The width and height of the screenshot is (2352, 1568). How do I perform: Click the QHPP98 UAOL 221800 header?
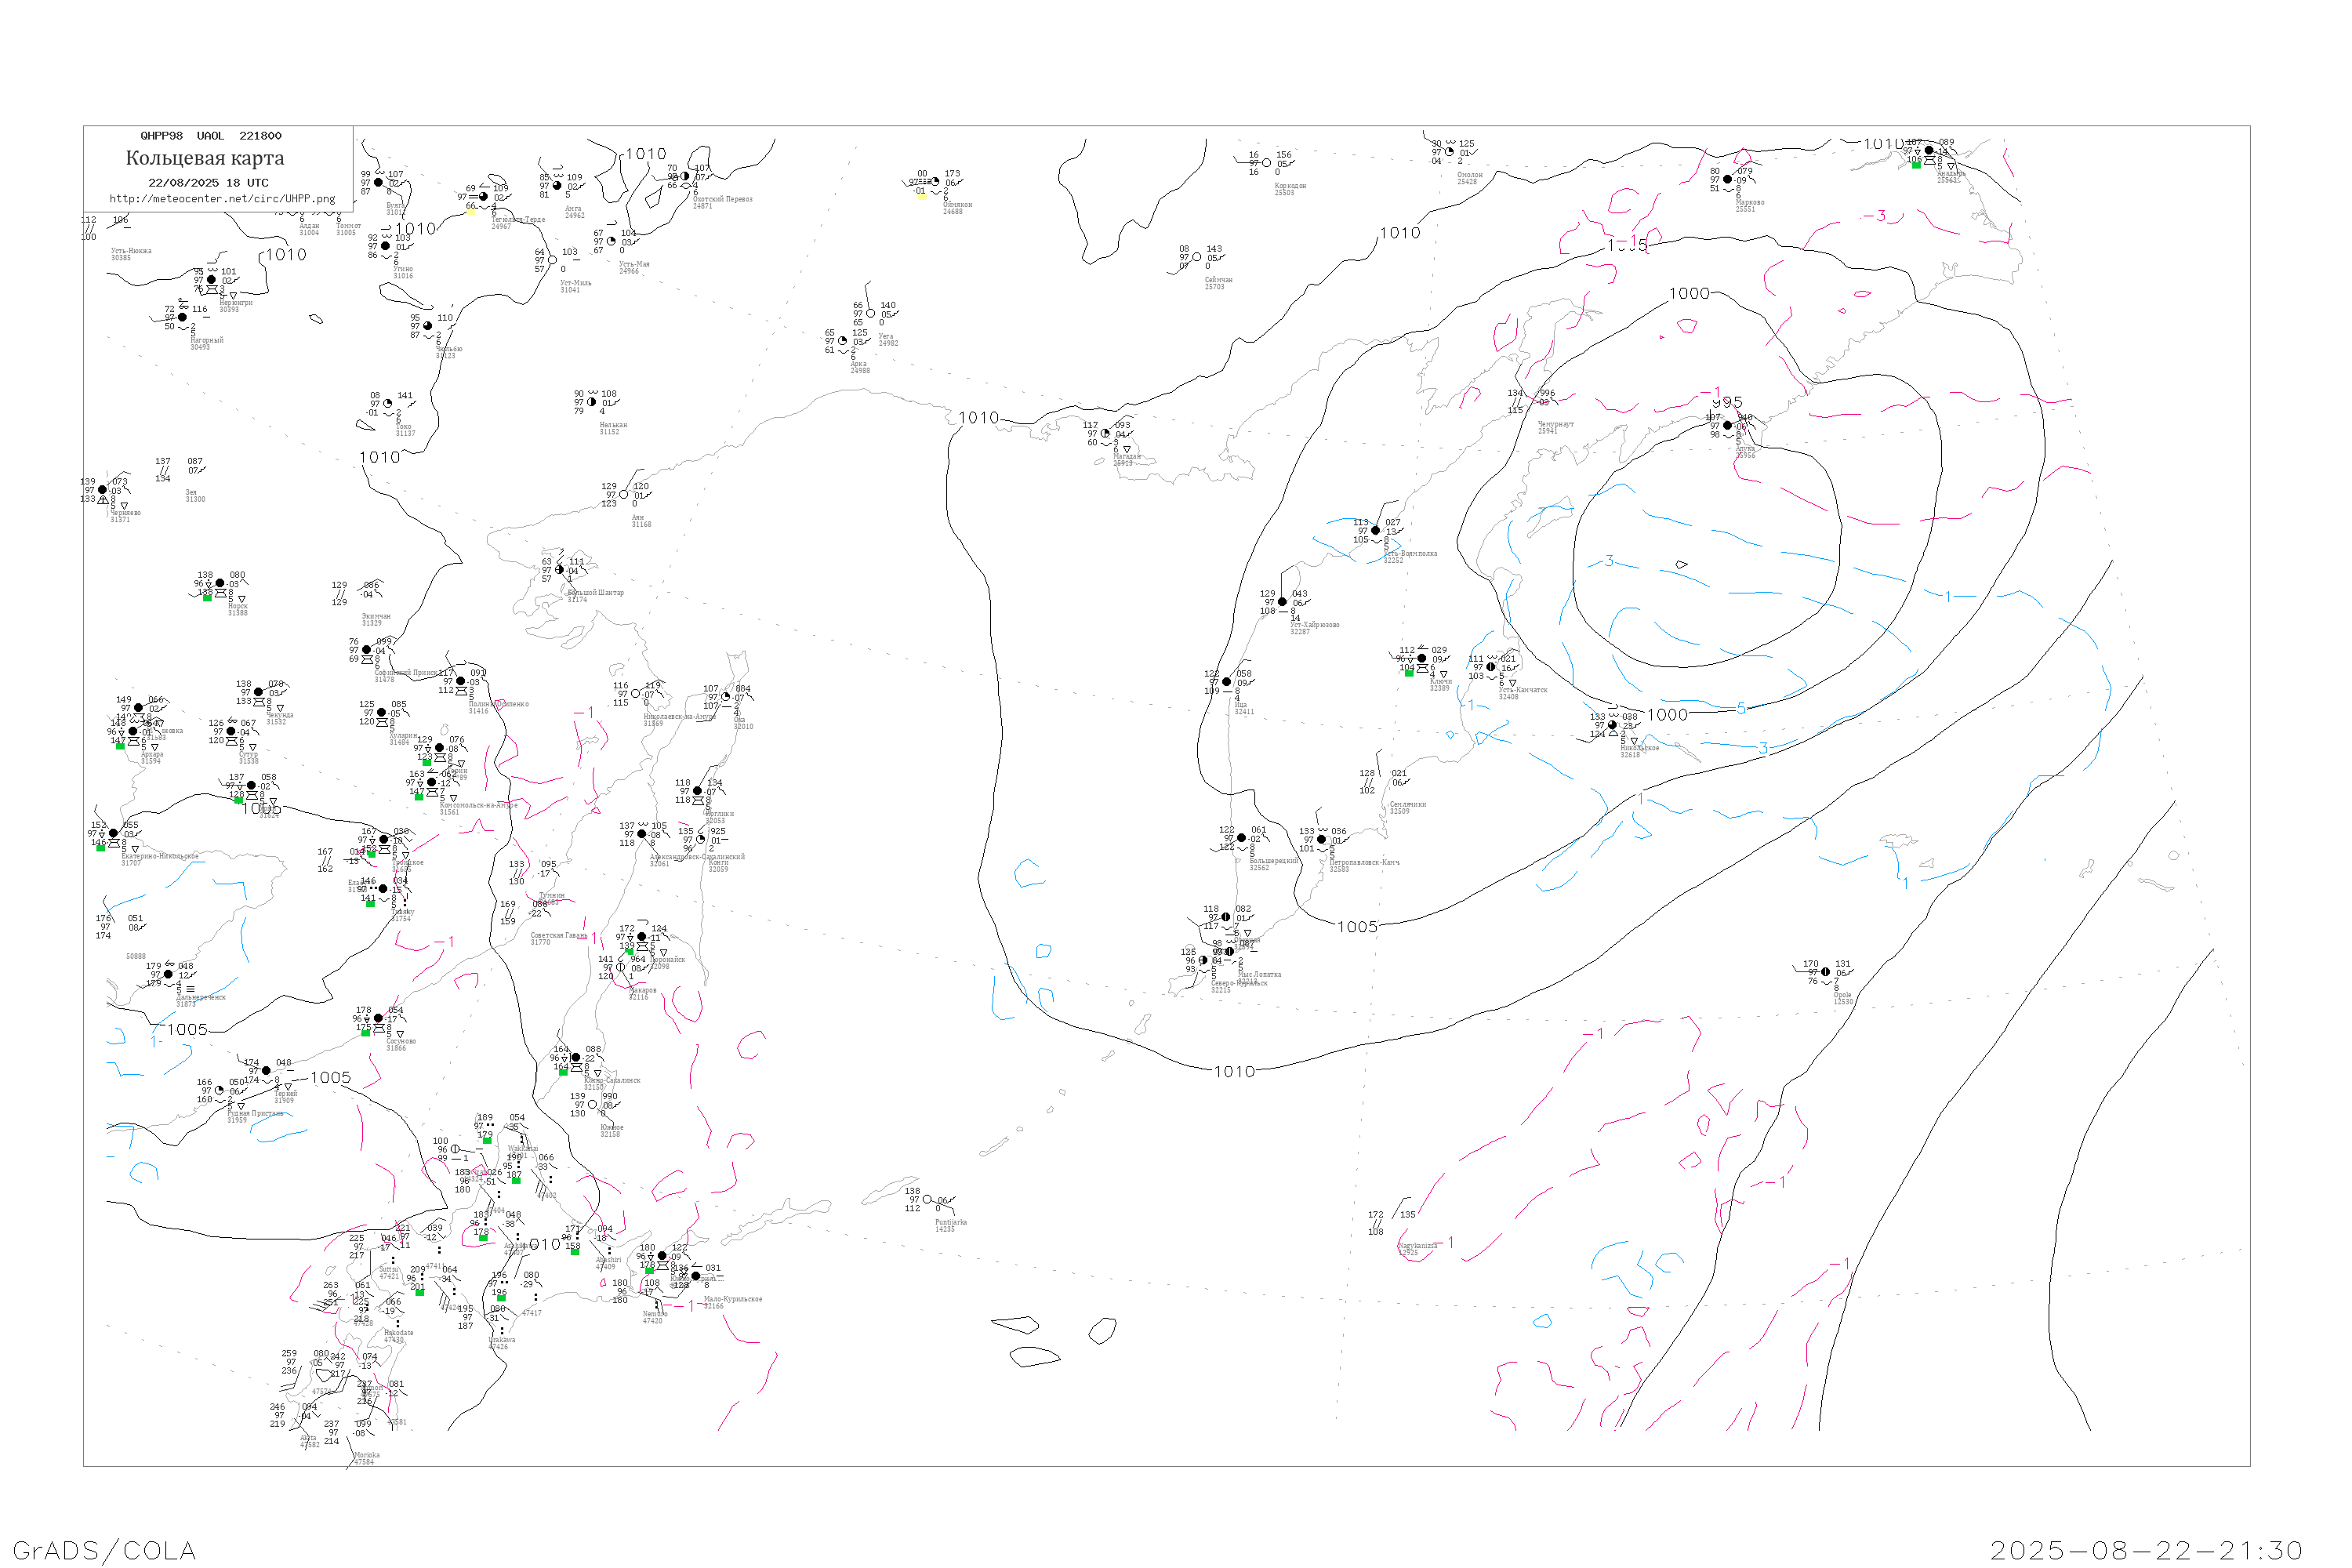pos(210,136)
